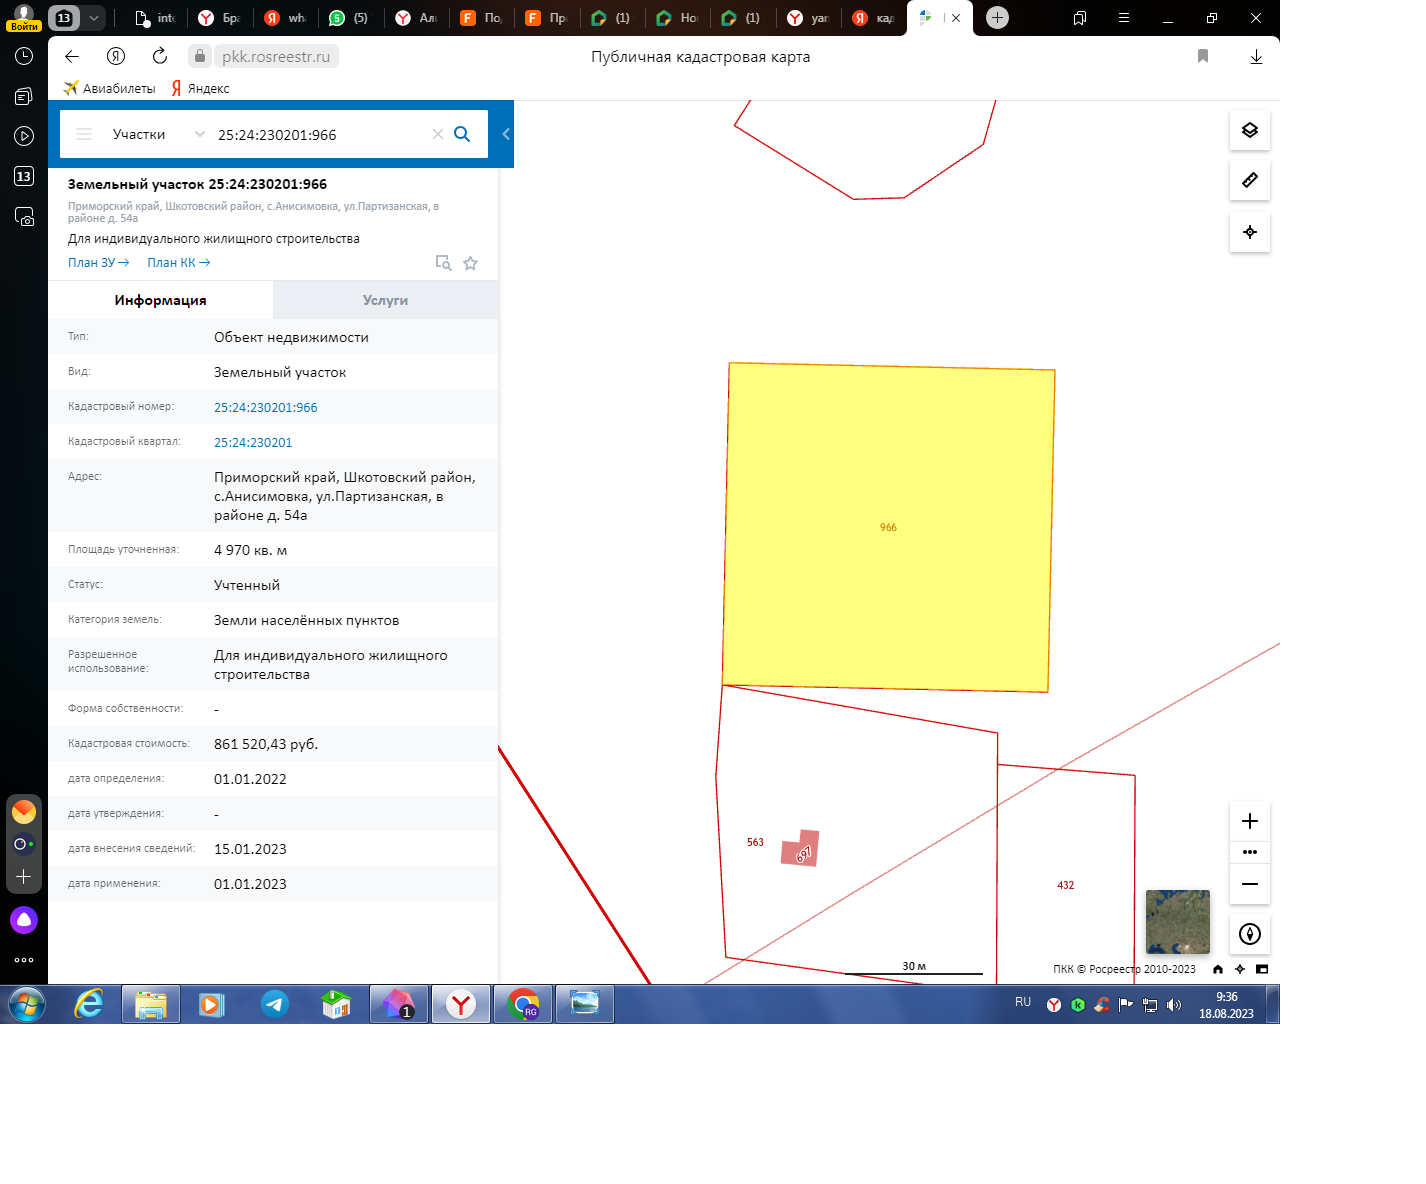The height and width of the screenshot is (1184, 1426).
Task: Click the RU language indicator
Action: click(1023, 1002)
